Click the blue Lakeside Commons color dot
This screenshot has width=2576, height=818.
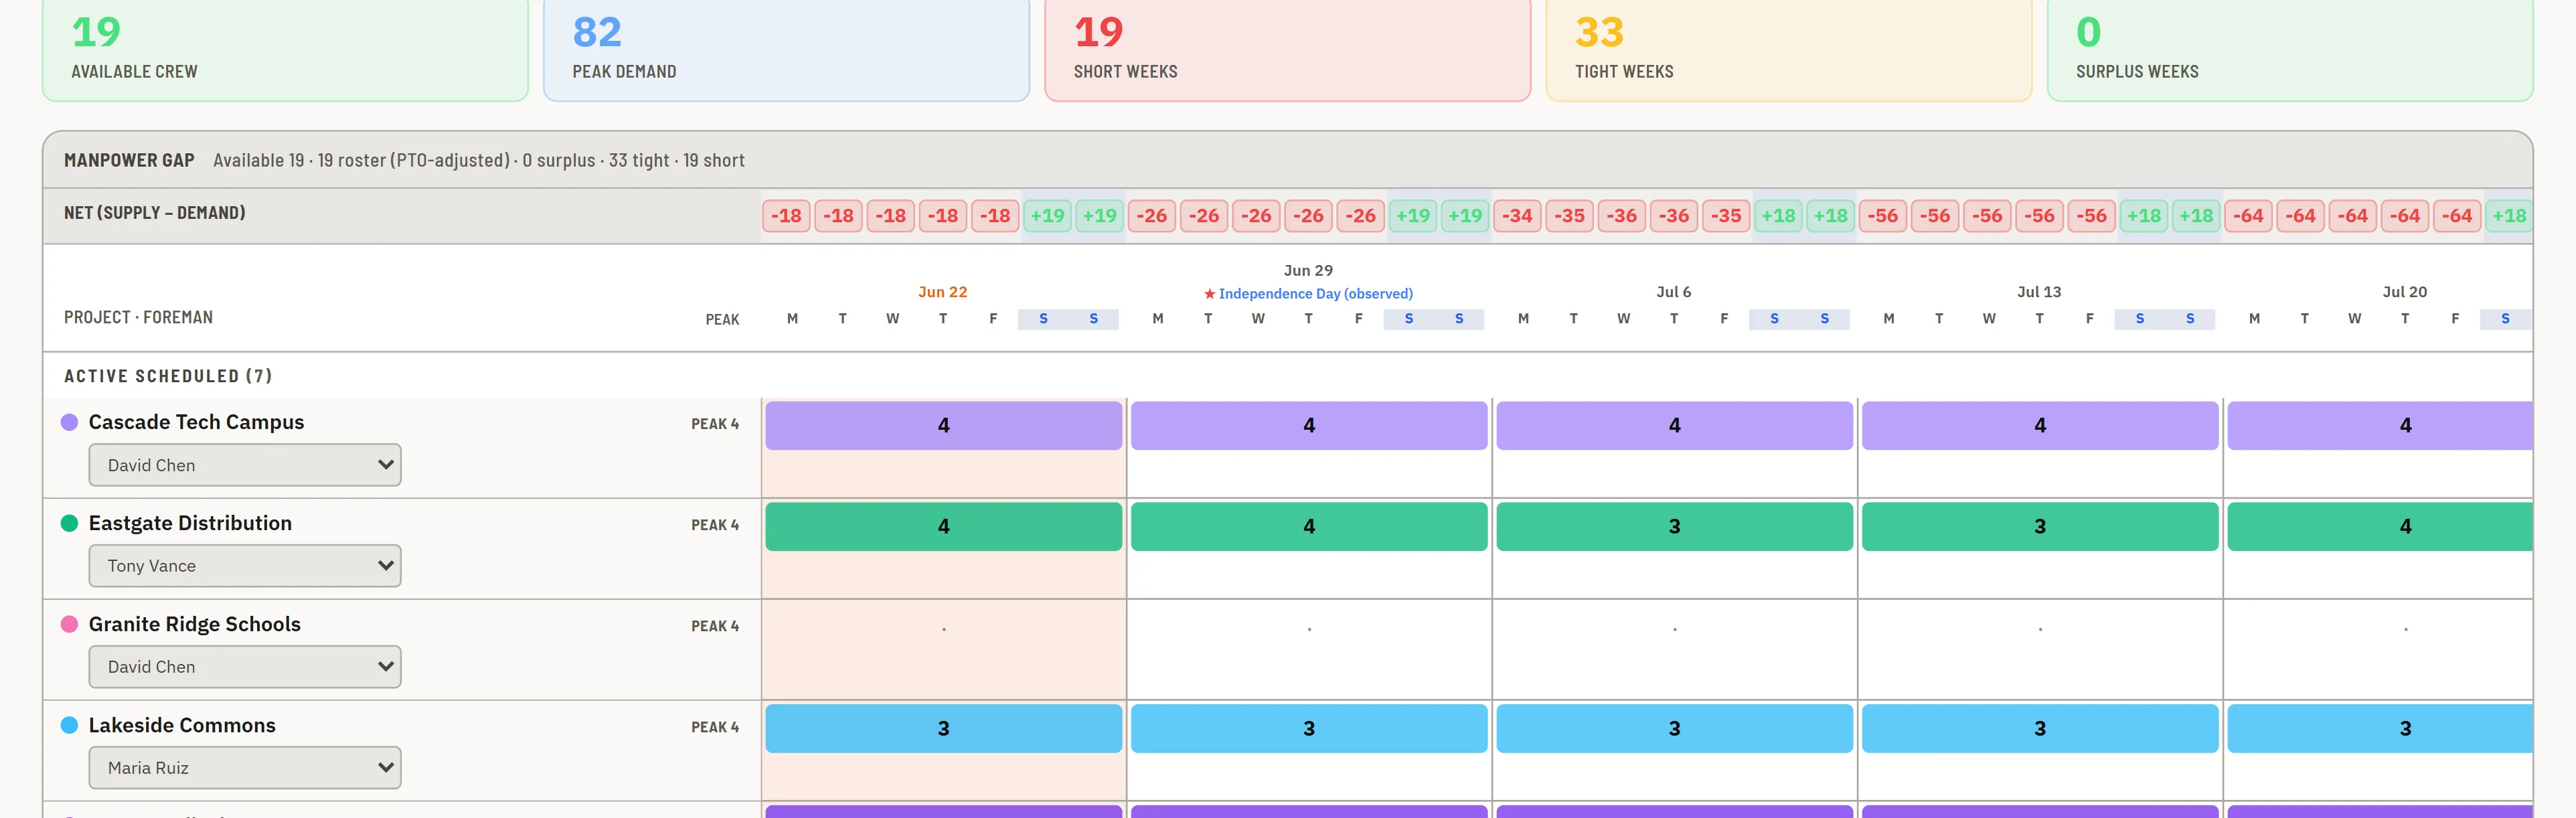pos(69,725)
